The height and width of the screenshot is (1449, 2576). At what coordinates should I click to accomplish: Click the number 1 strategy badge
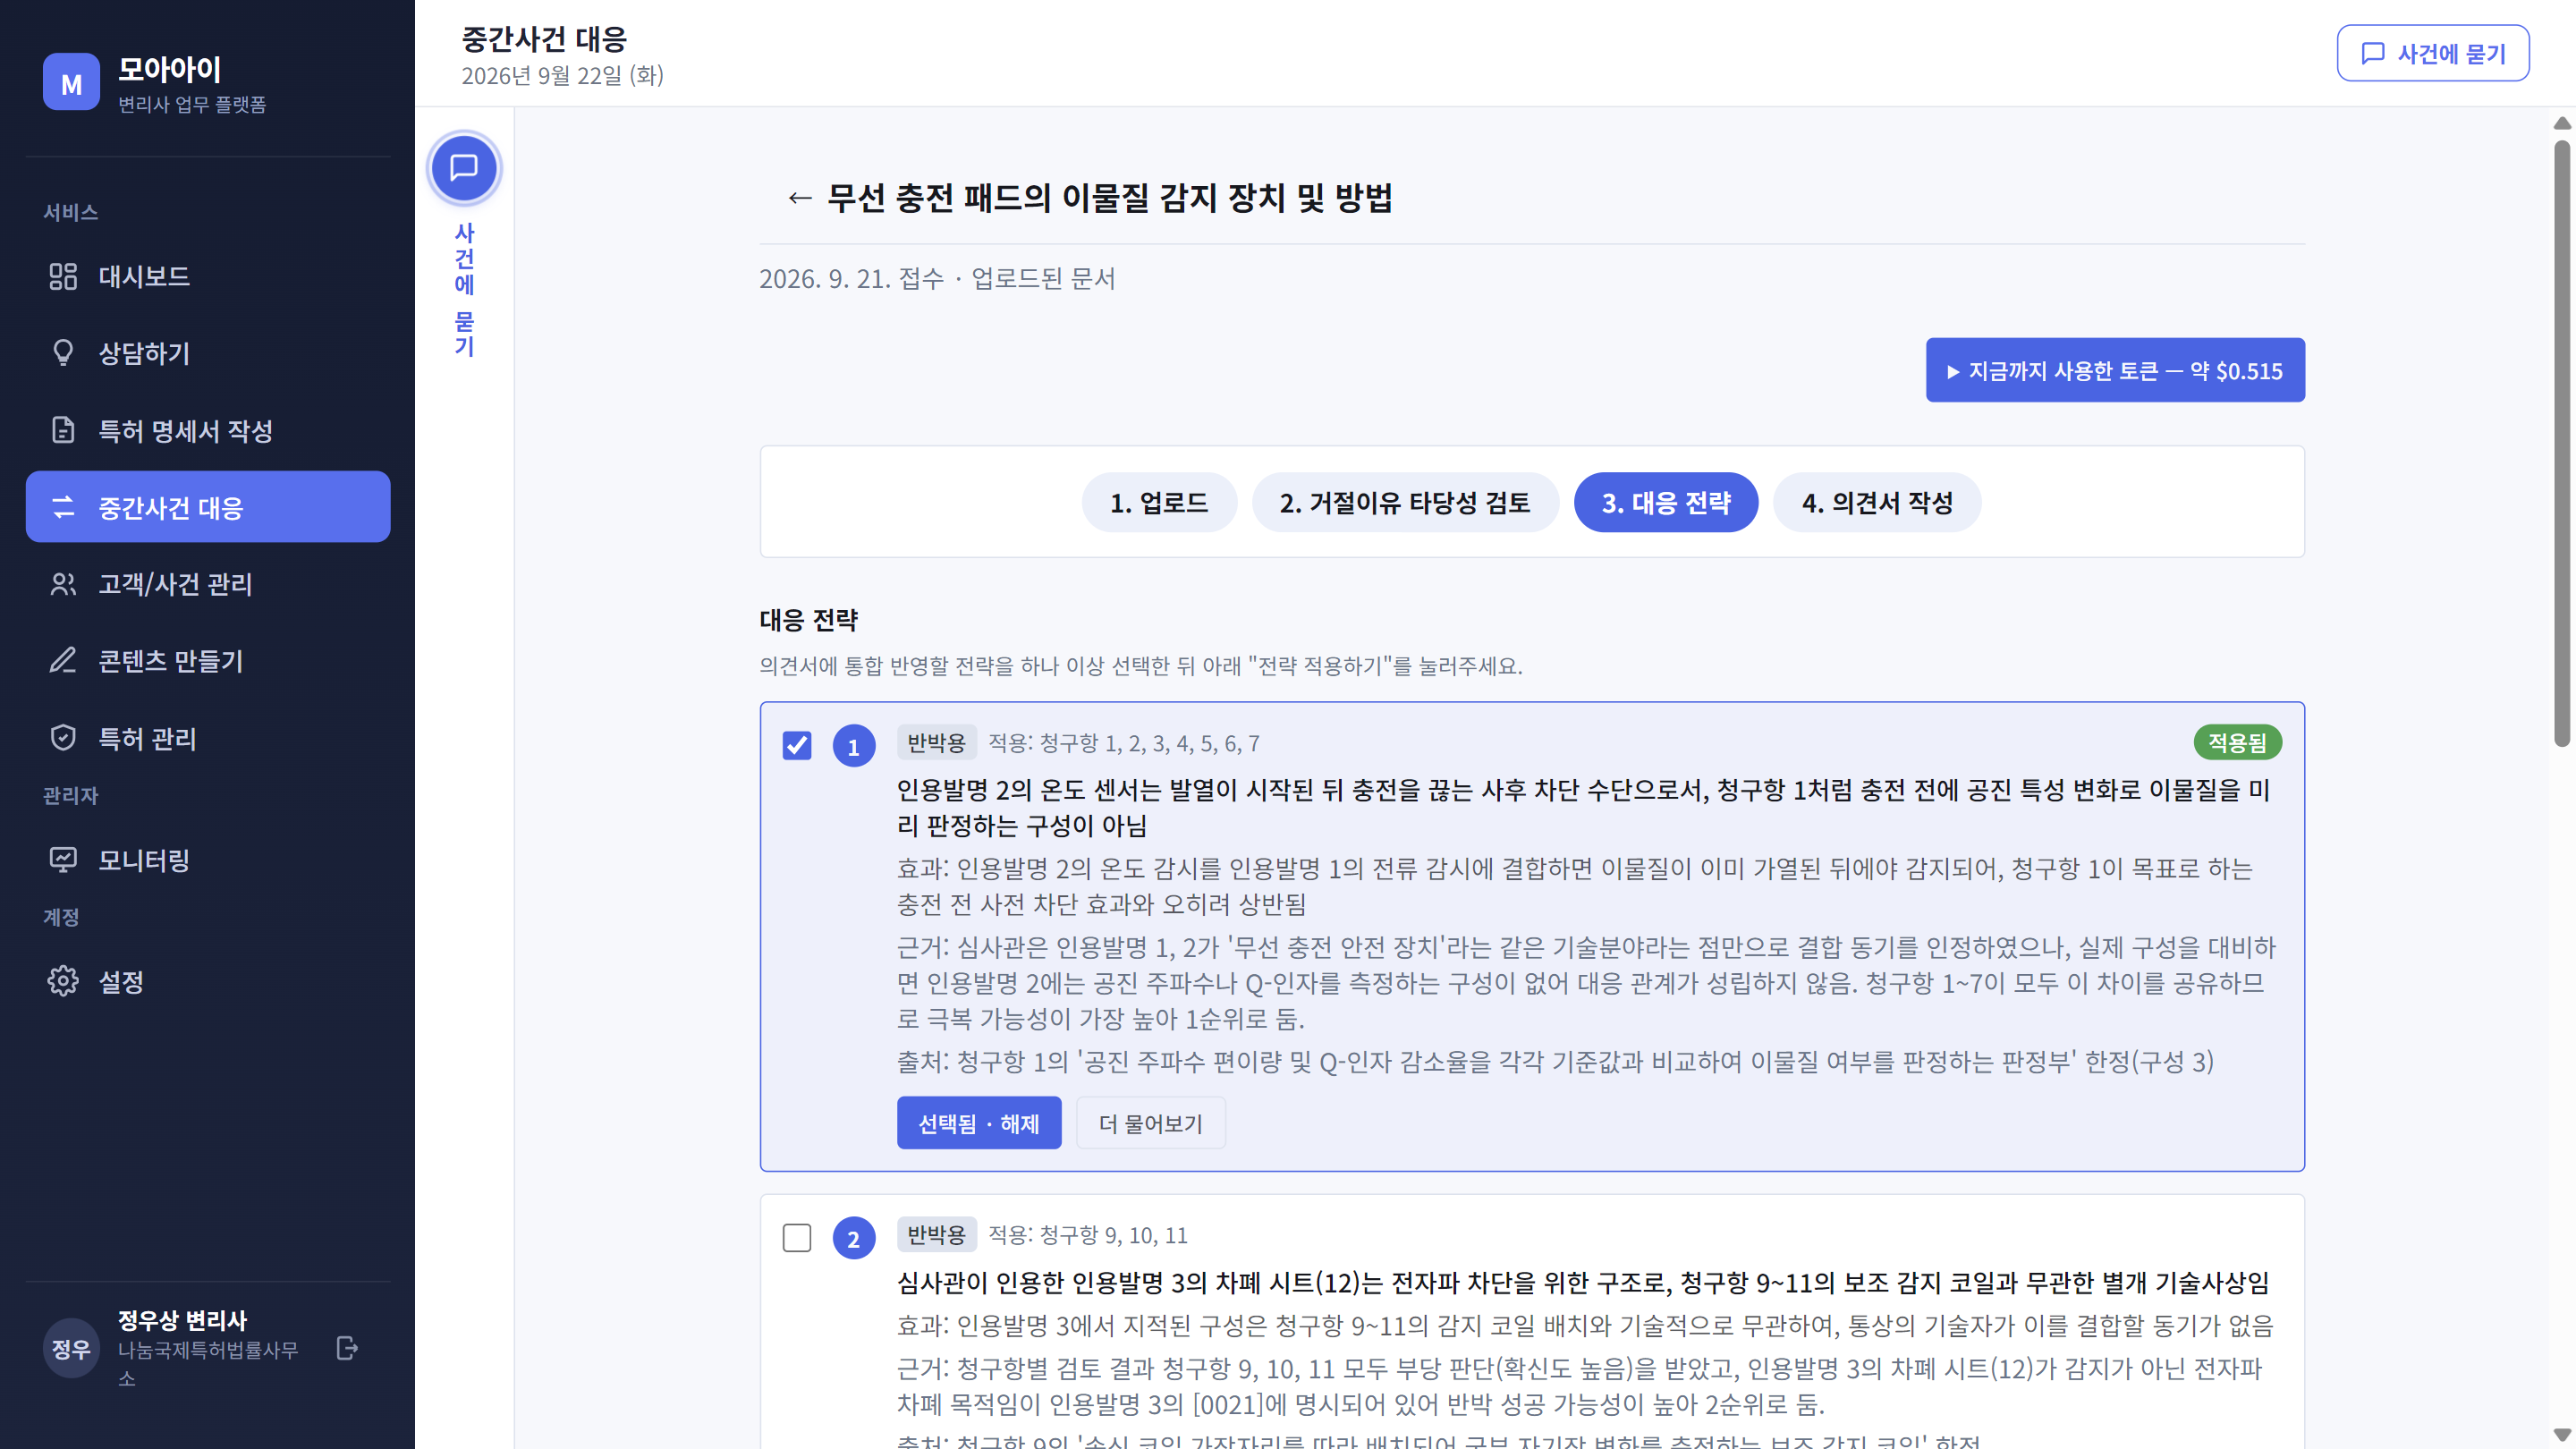point(854,746)
